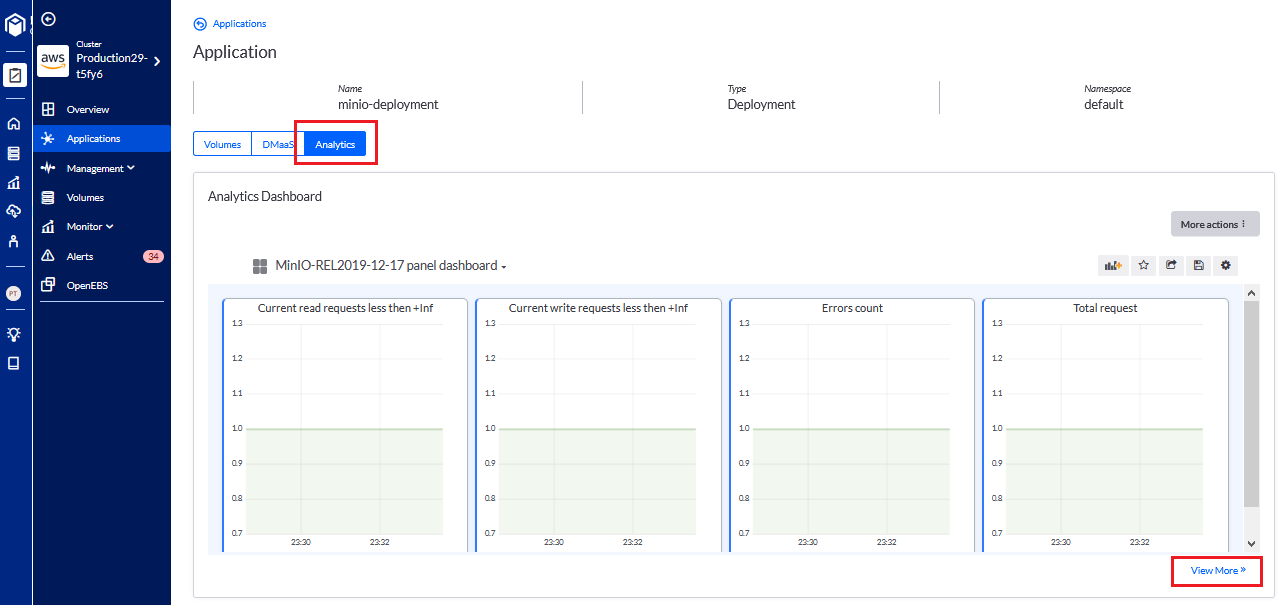1288x605 pixels.
Task: Click the Errors count panel title
Action: pyautogui.click(x=852, y=308)
